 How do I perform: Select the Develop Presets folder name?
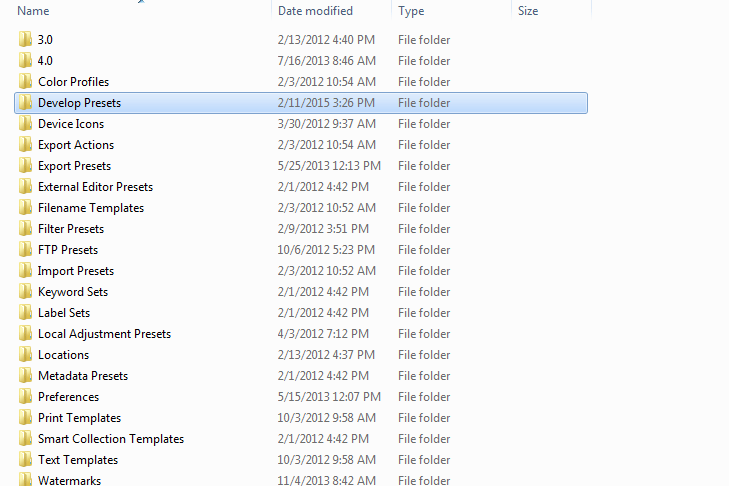click(80, 103)
